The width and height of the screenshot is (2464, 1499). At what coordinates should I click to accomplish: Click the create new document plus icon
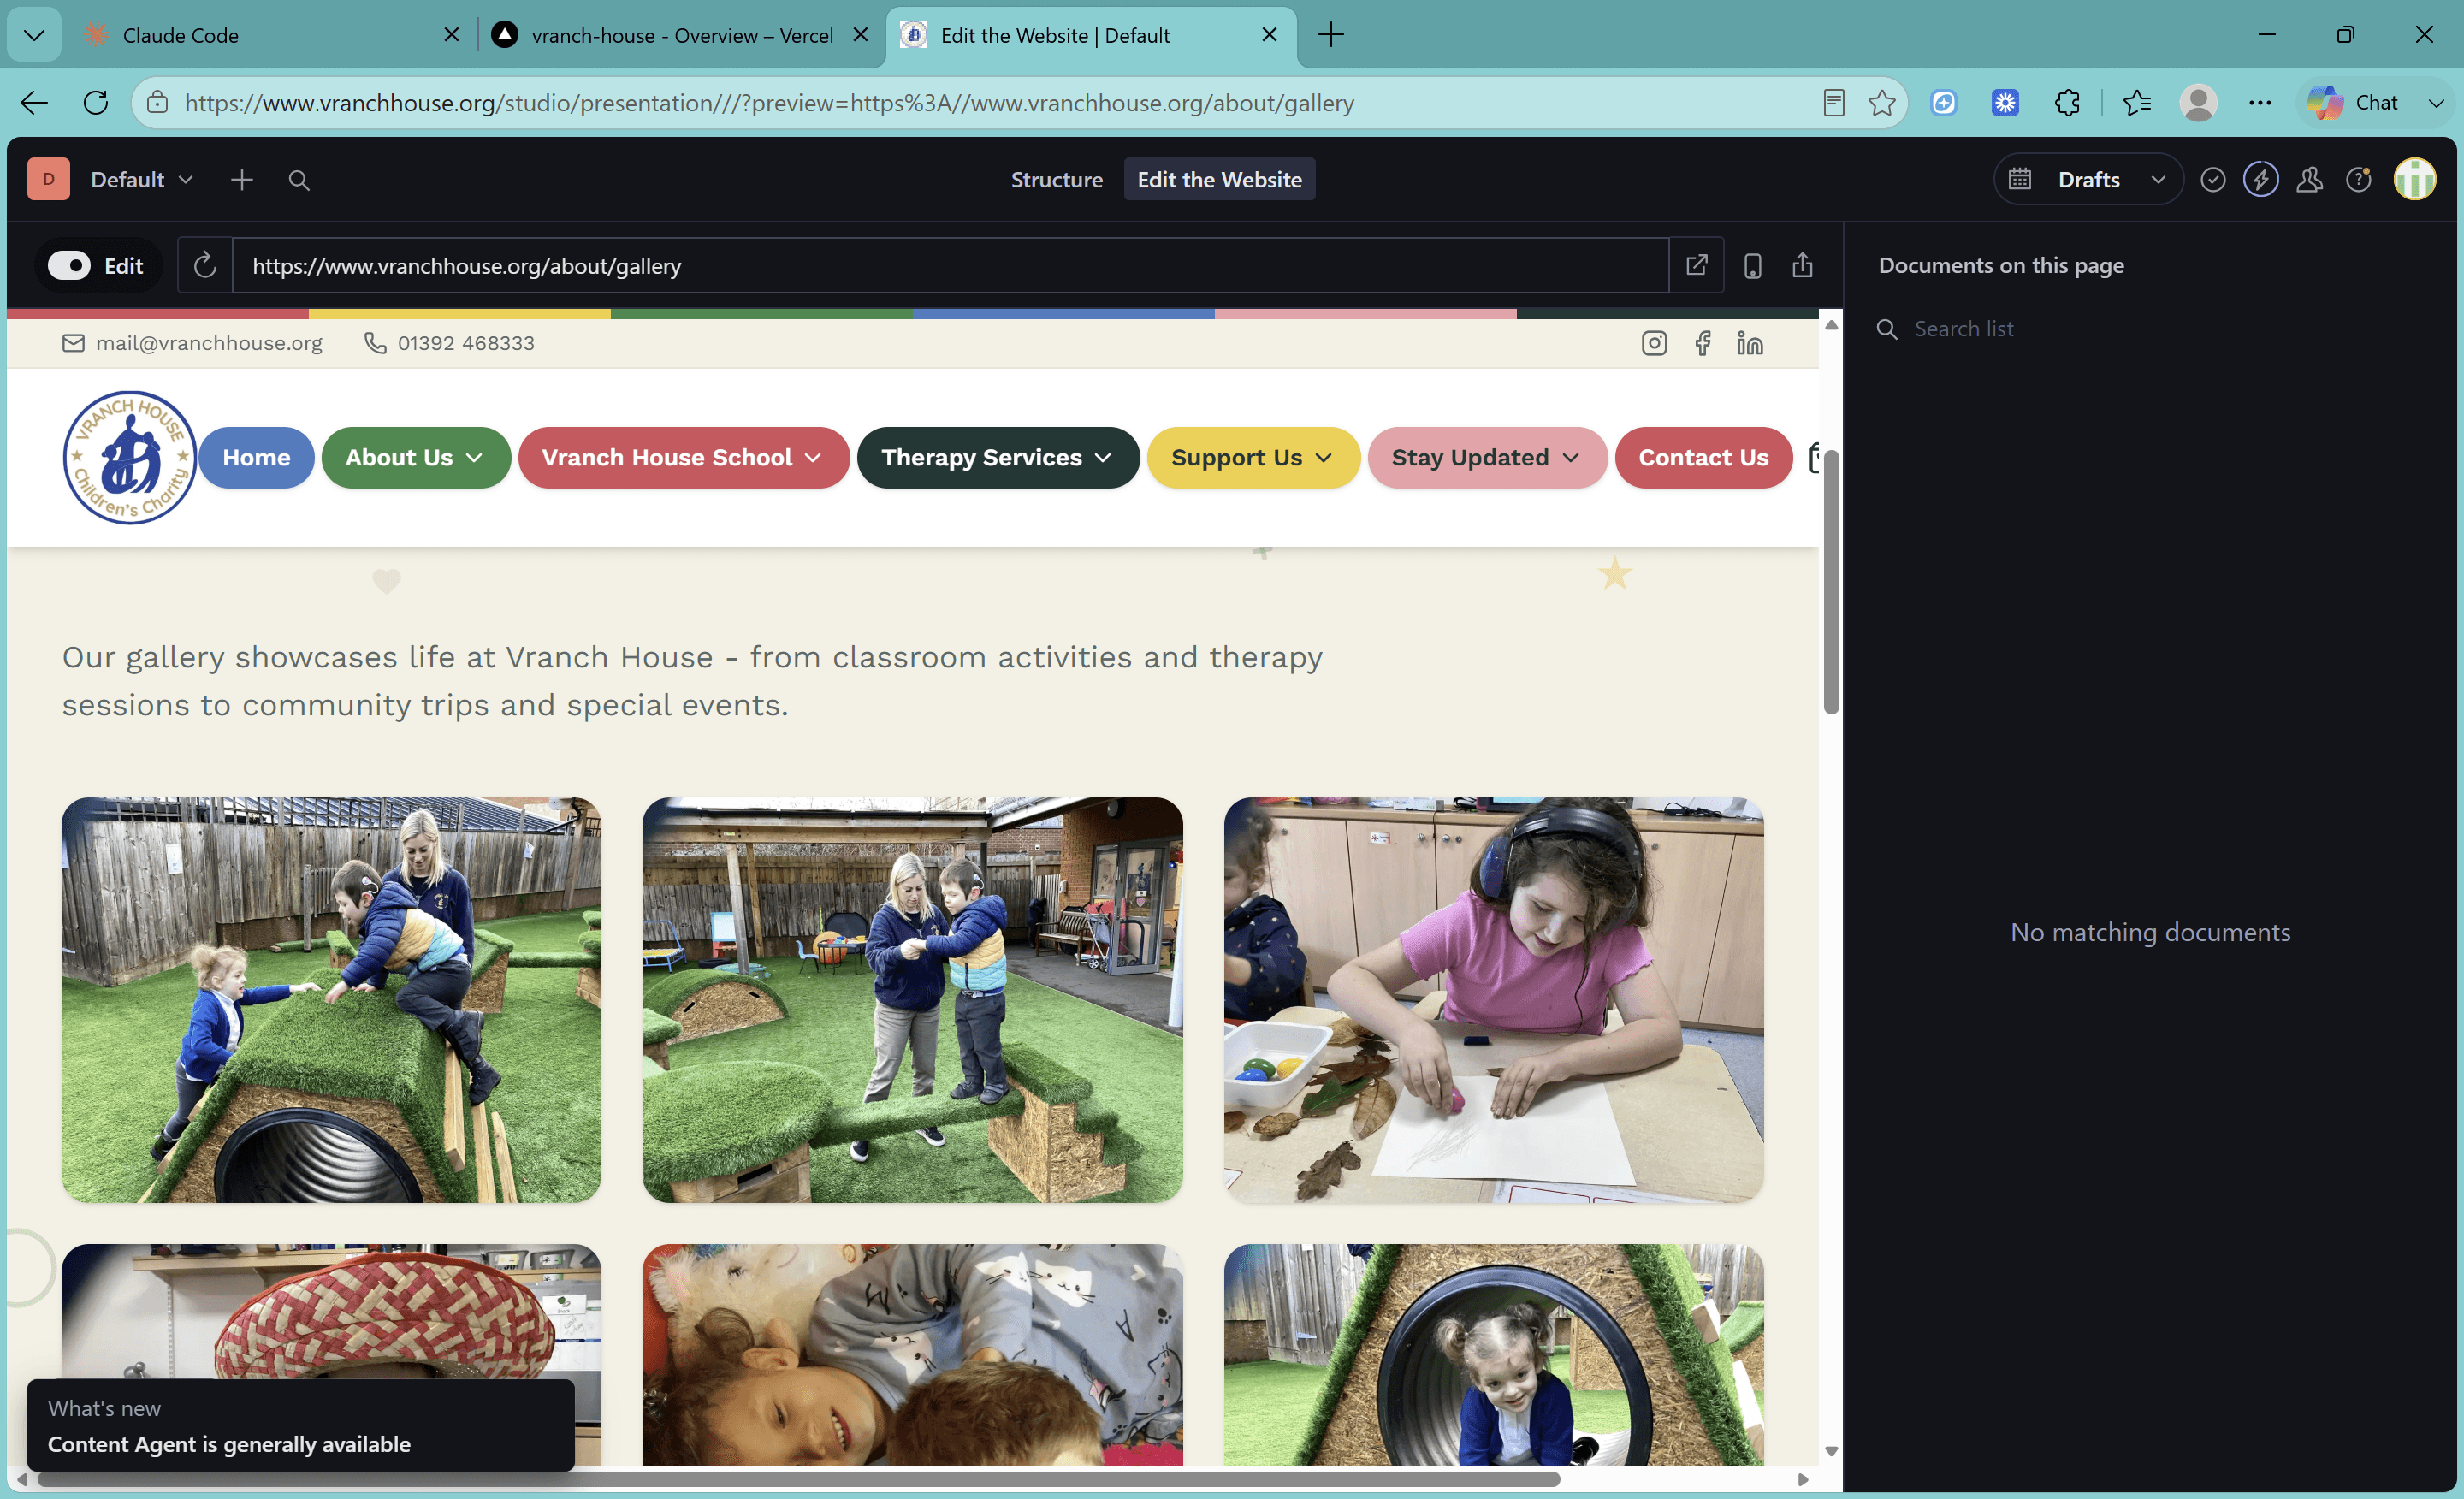point(241,179)
